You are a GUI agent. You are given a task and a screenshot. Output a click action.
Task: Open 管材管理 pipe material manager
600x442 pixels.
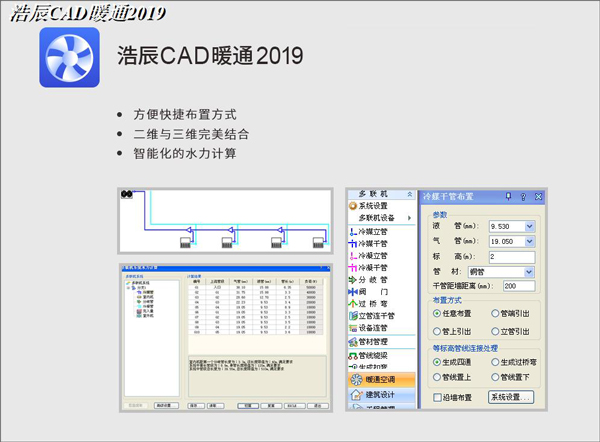pos(368,341)
